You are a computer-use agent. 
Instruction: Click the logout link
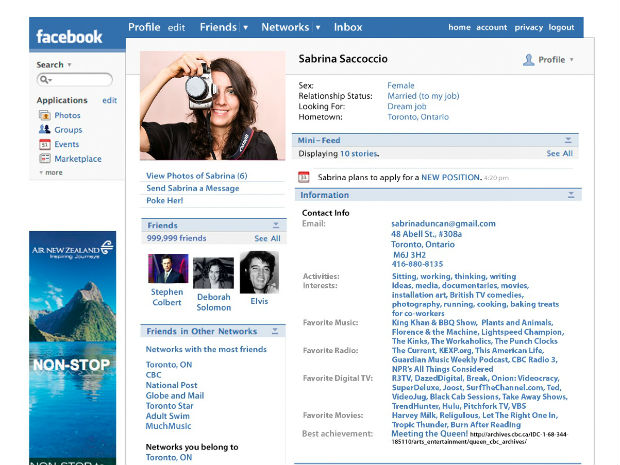coord(561,27)
